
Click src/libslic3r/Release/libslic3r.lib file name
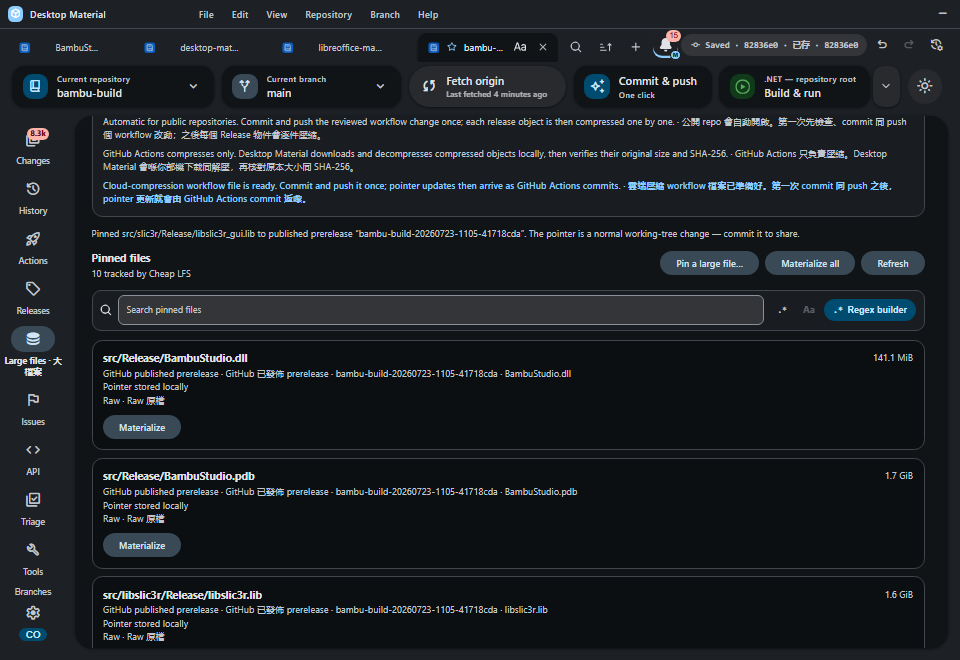182,595
